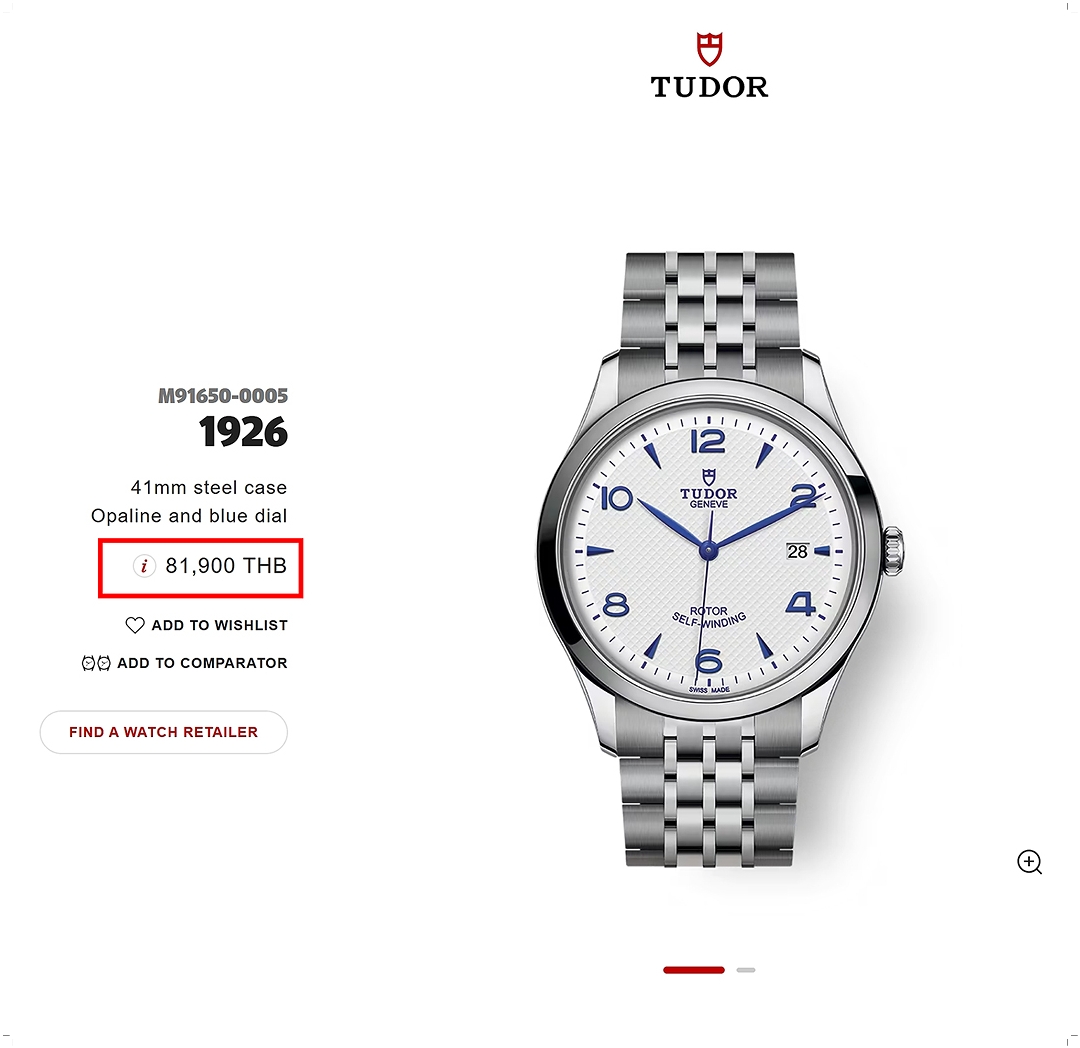Click the two-watches comparator icon
This screenshot has height=1048, width=1080.
[x=96, y=663]
